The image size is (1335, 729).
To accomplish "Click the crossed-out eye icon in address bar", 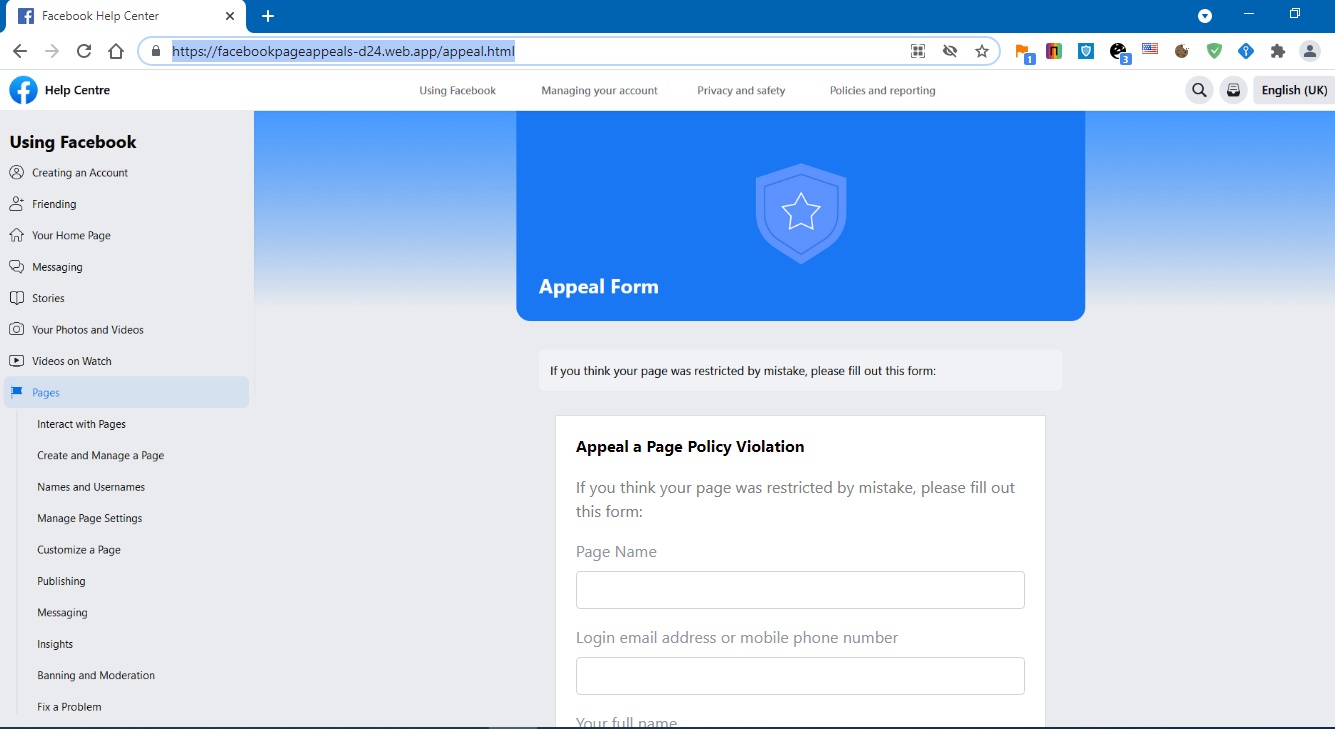I will [x=950, y=51].
